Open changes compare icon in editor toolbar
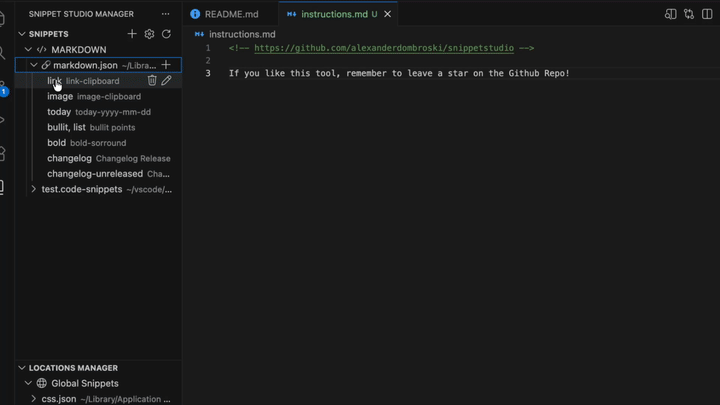Viewport: 720px width, 405px height. pos(689,14)
